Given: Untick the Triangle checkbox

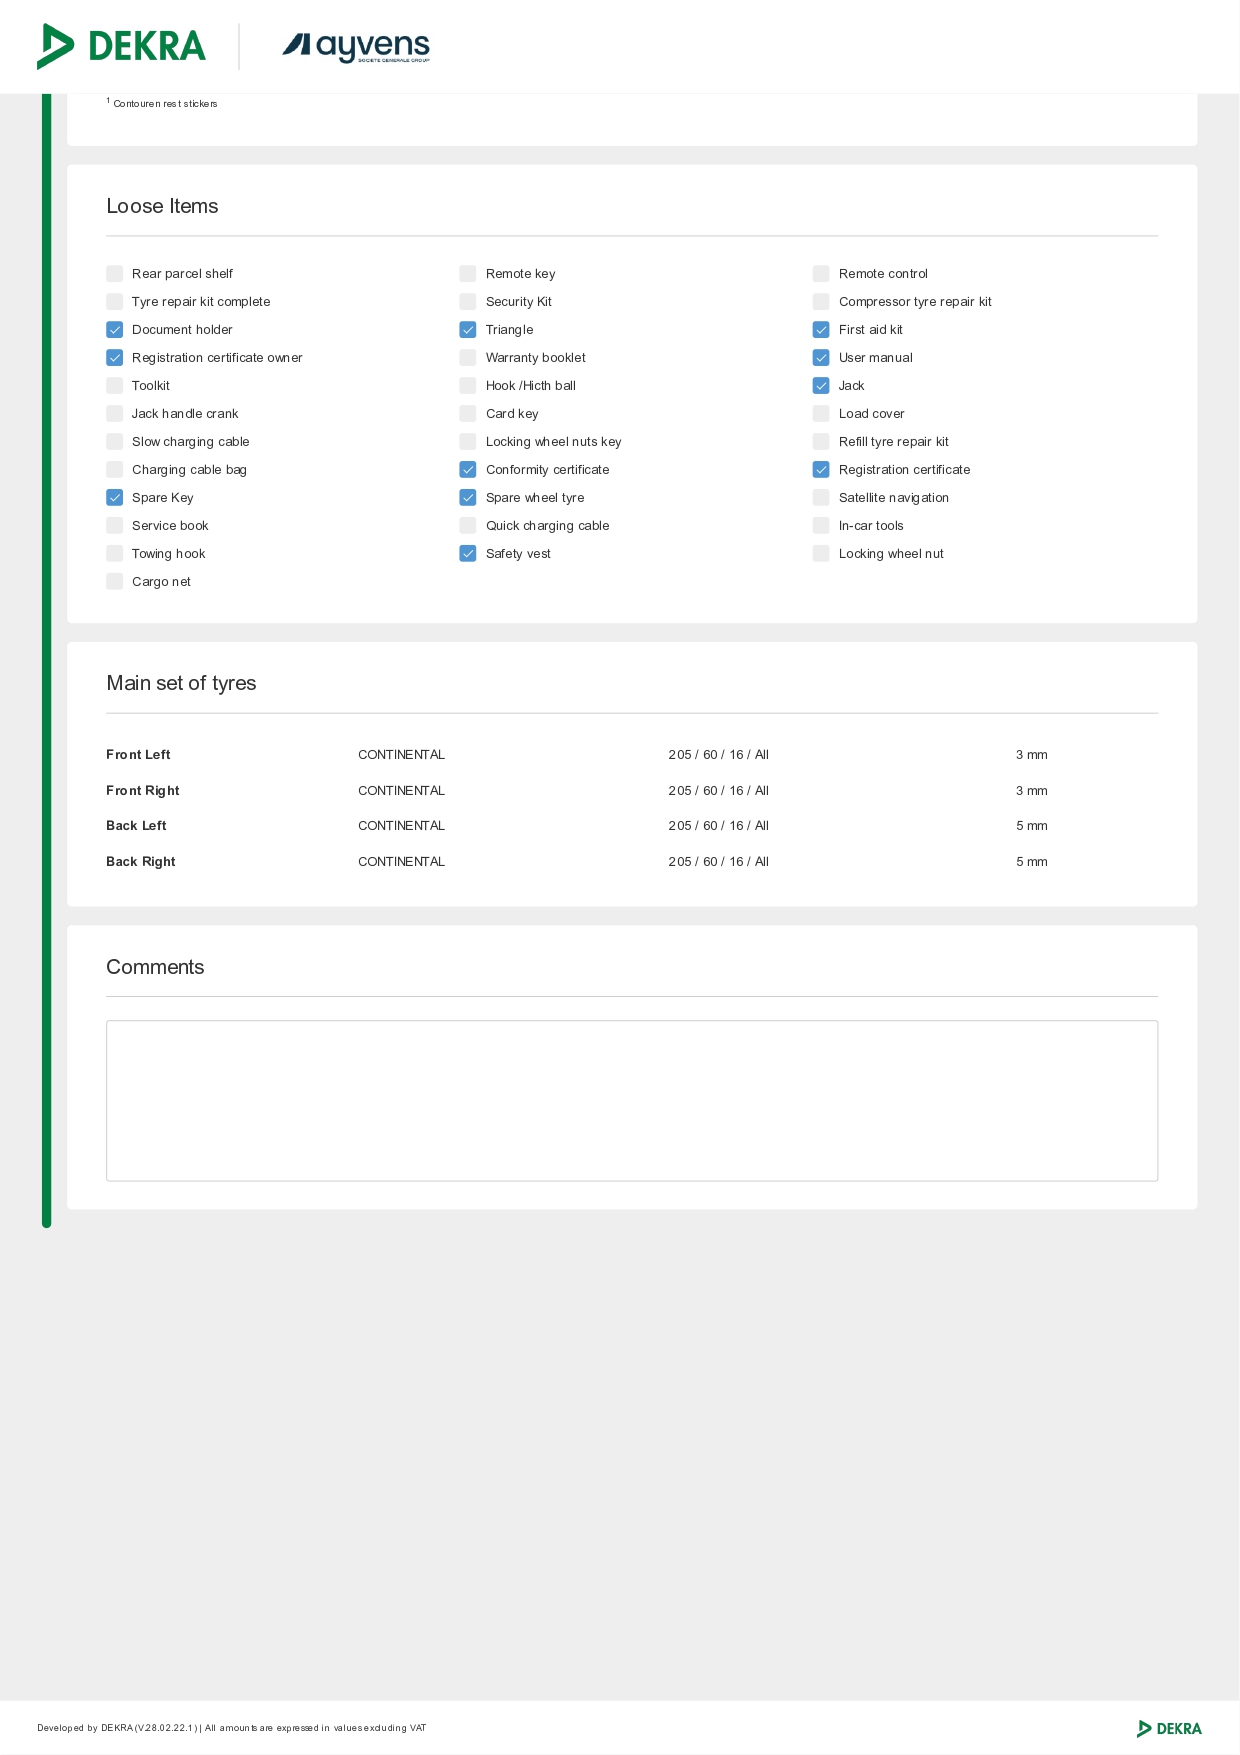Looking at the screenshot, I should click(x=468, y=330).
